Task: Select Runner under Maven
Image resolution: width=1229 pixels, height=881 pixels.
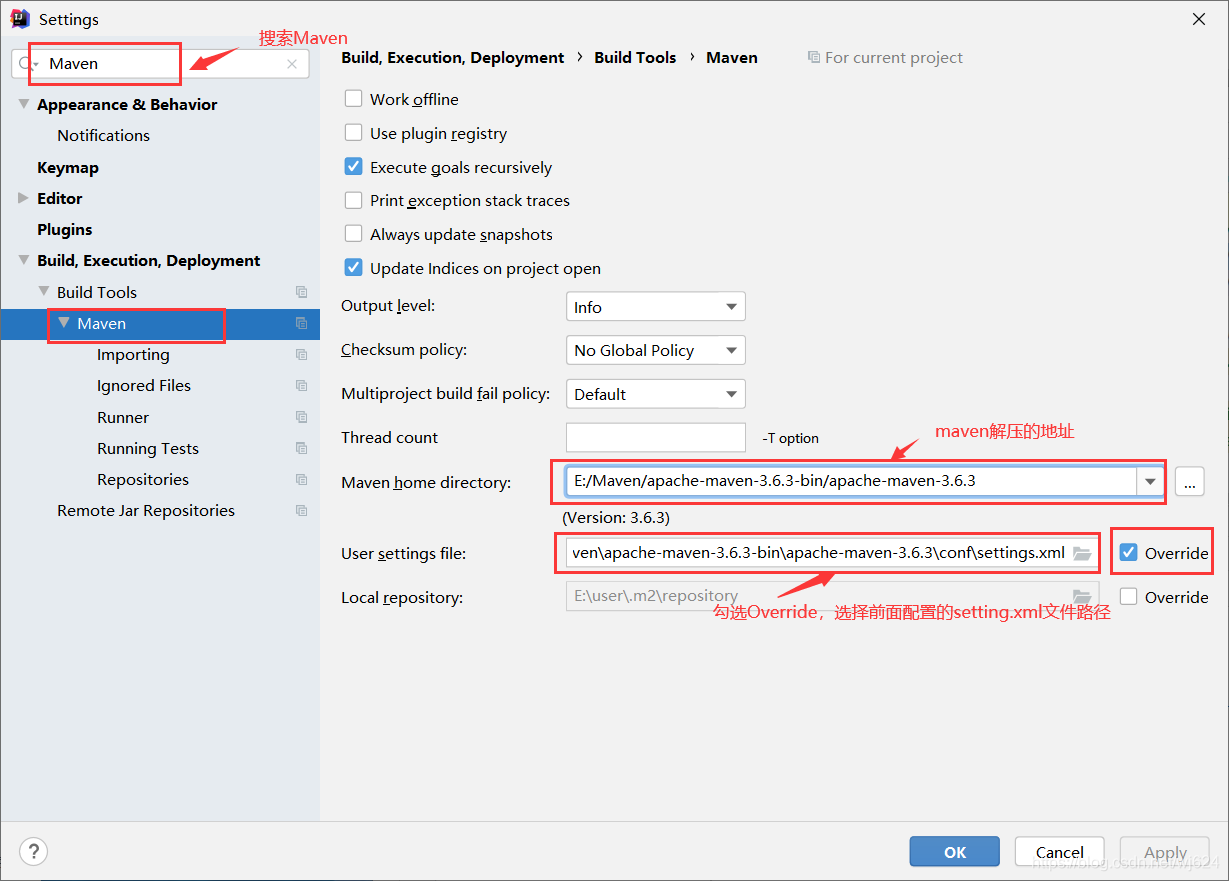Action: point(123,417)
